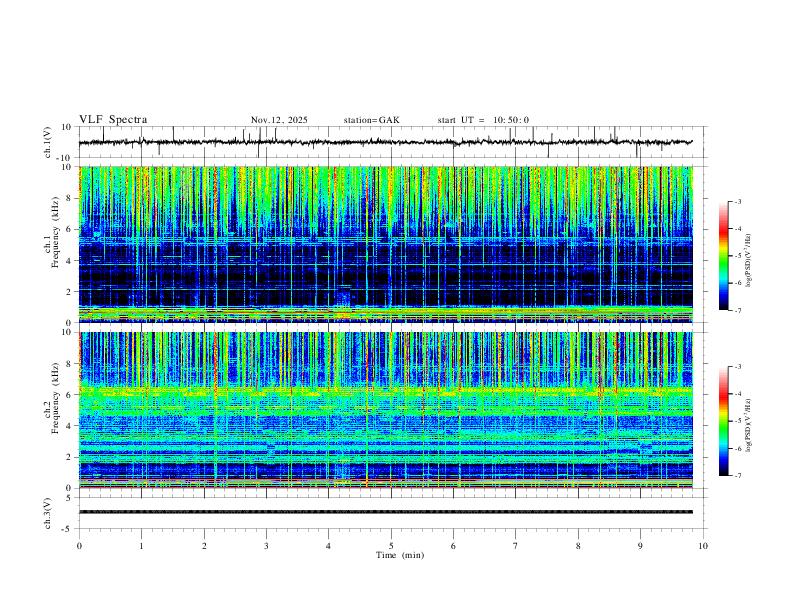
Task: Click the "-7" value on ch.2 color bar
Action: [x=738, y=476]
